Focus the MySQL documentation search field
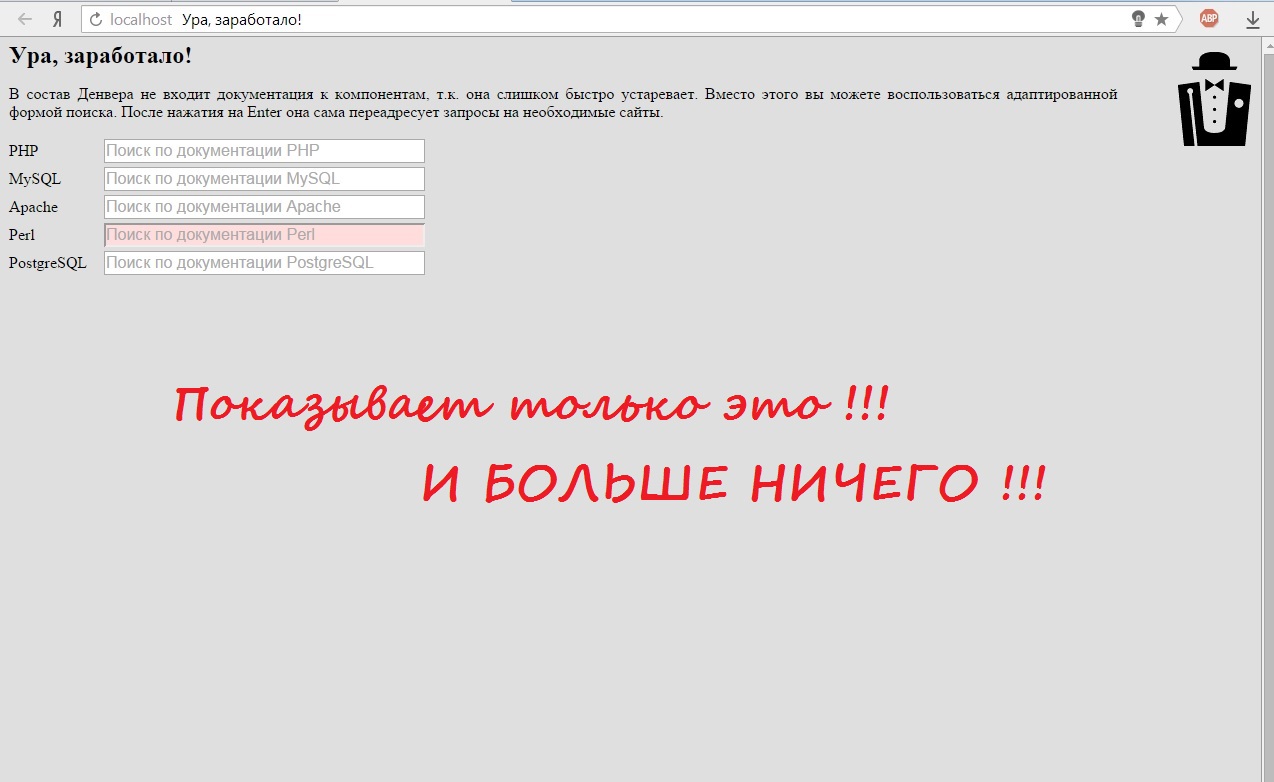Image resolution: width=1274 pixels, height=782 pixels. (264, 179)
